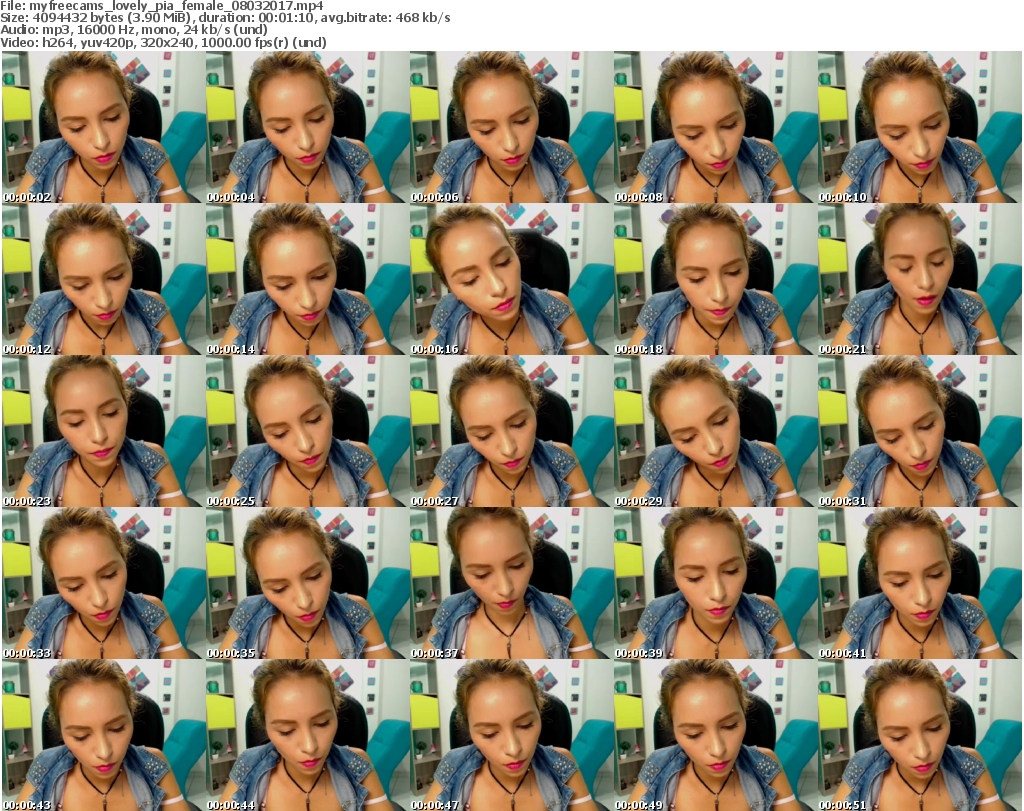The image size is (1024, 811).
Task: View the thumbnail stamped 00:00:51
Action: [919, 735]
